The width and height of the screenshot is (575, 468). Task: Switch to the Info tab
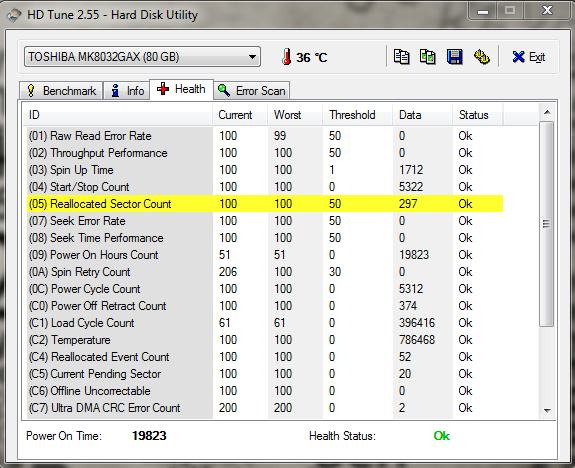point(127,91)
